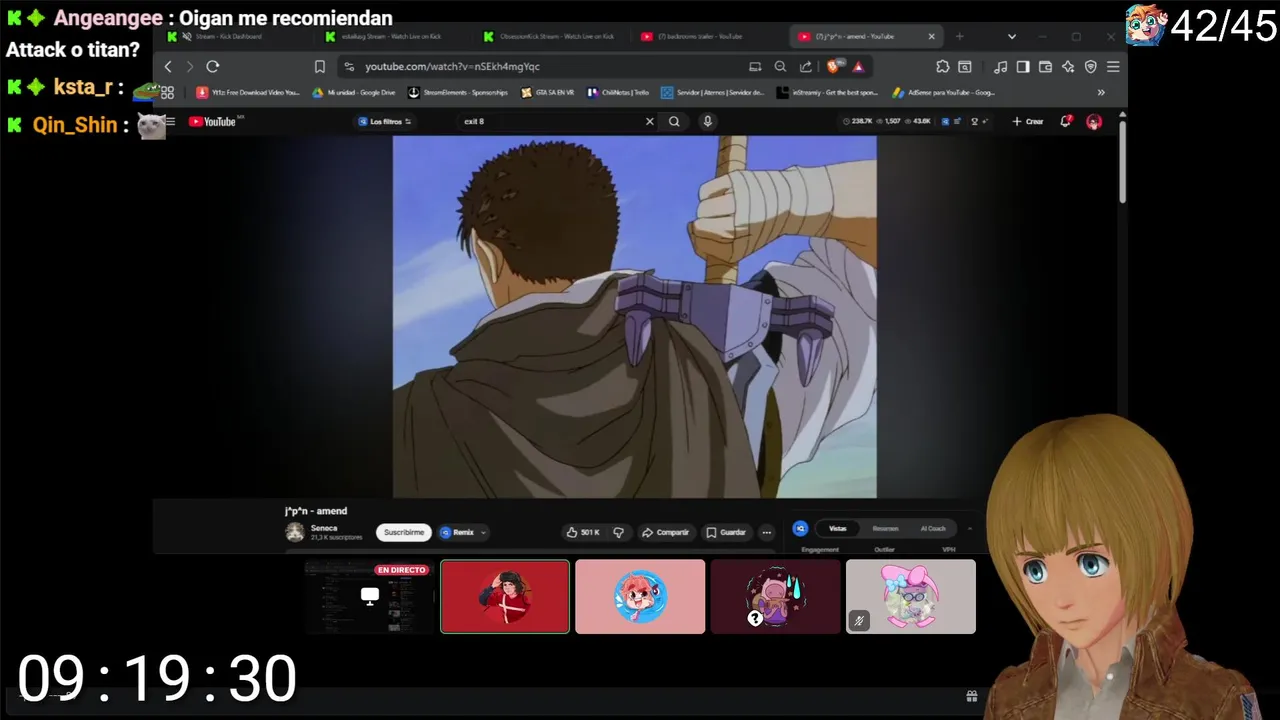Run search with the magnifier button

674,122
